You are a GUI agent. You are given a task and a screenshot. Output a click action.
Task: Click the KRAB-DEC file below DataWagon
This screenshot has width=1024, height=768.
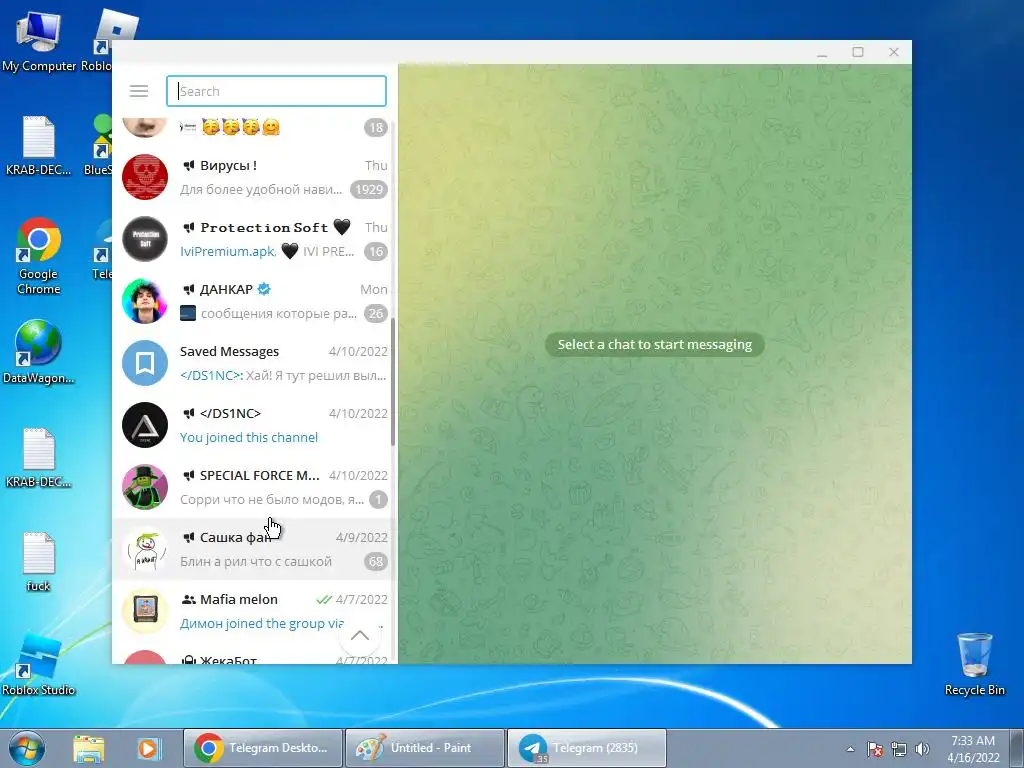pyautogui.click(x=39, y=458)
